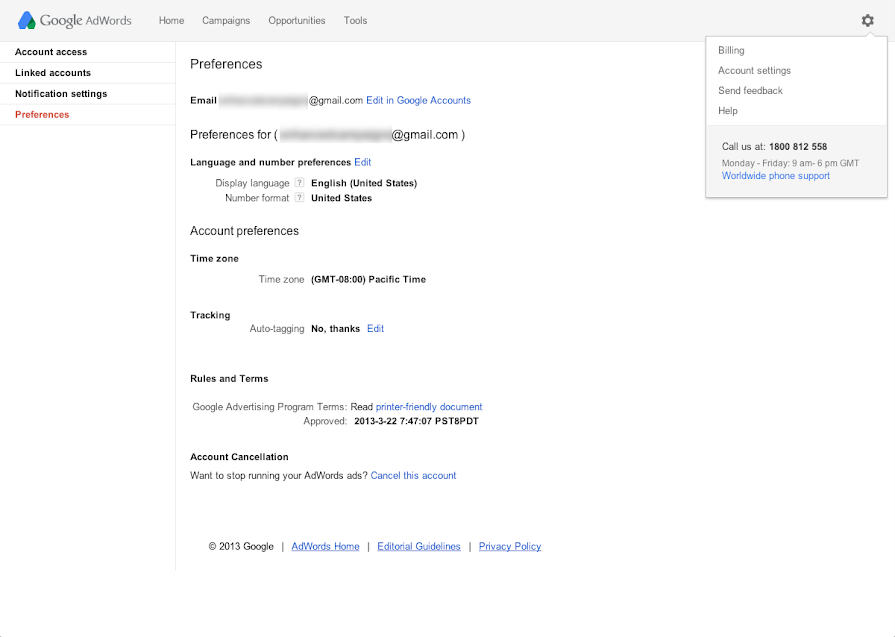Click help icon next to Display language

299,183
